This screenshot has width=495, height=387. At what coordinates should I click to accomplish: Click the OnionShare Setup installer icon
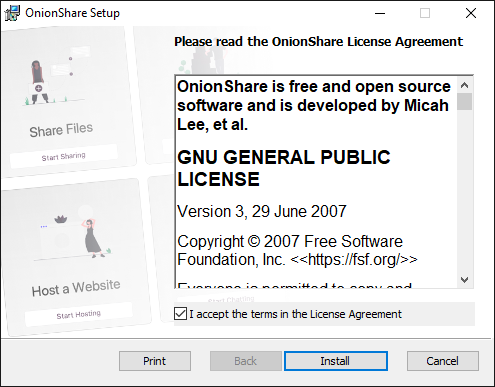point(12,13)
